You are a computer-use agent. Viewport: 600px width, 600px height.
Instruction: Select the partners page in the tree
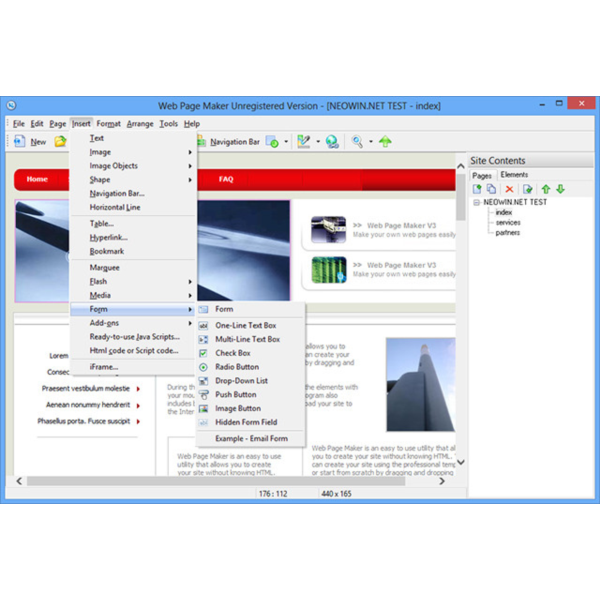(x=507, y=233)
